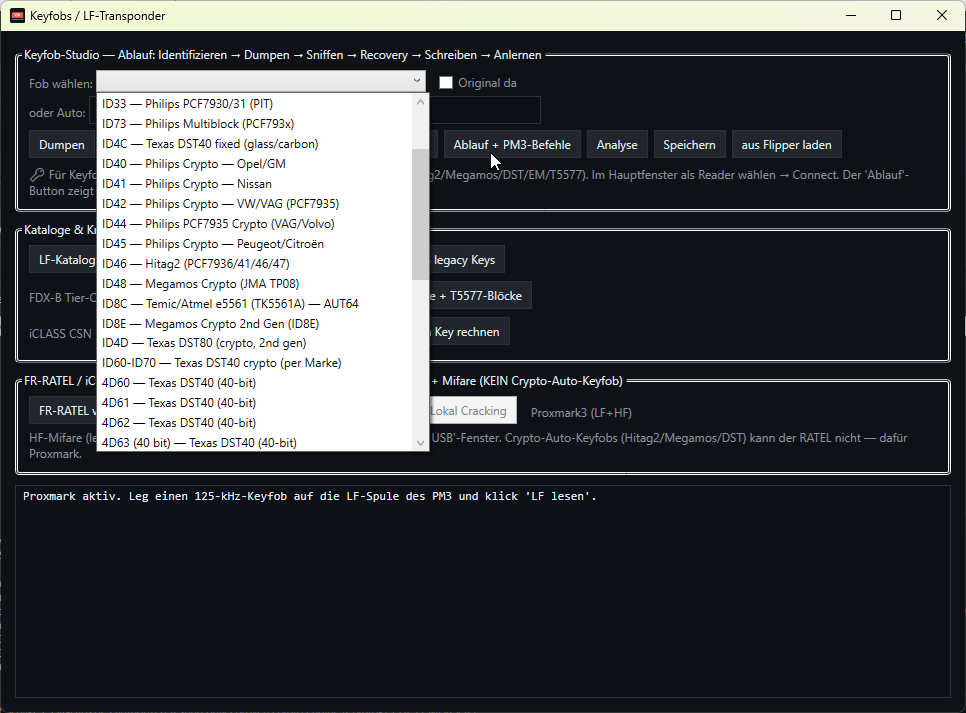Close the Keyfobs / LF-Transponder window
Viewport: 966px width, 713px height.
coord(942,15)
